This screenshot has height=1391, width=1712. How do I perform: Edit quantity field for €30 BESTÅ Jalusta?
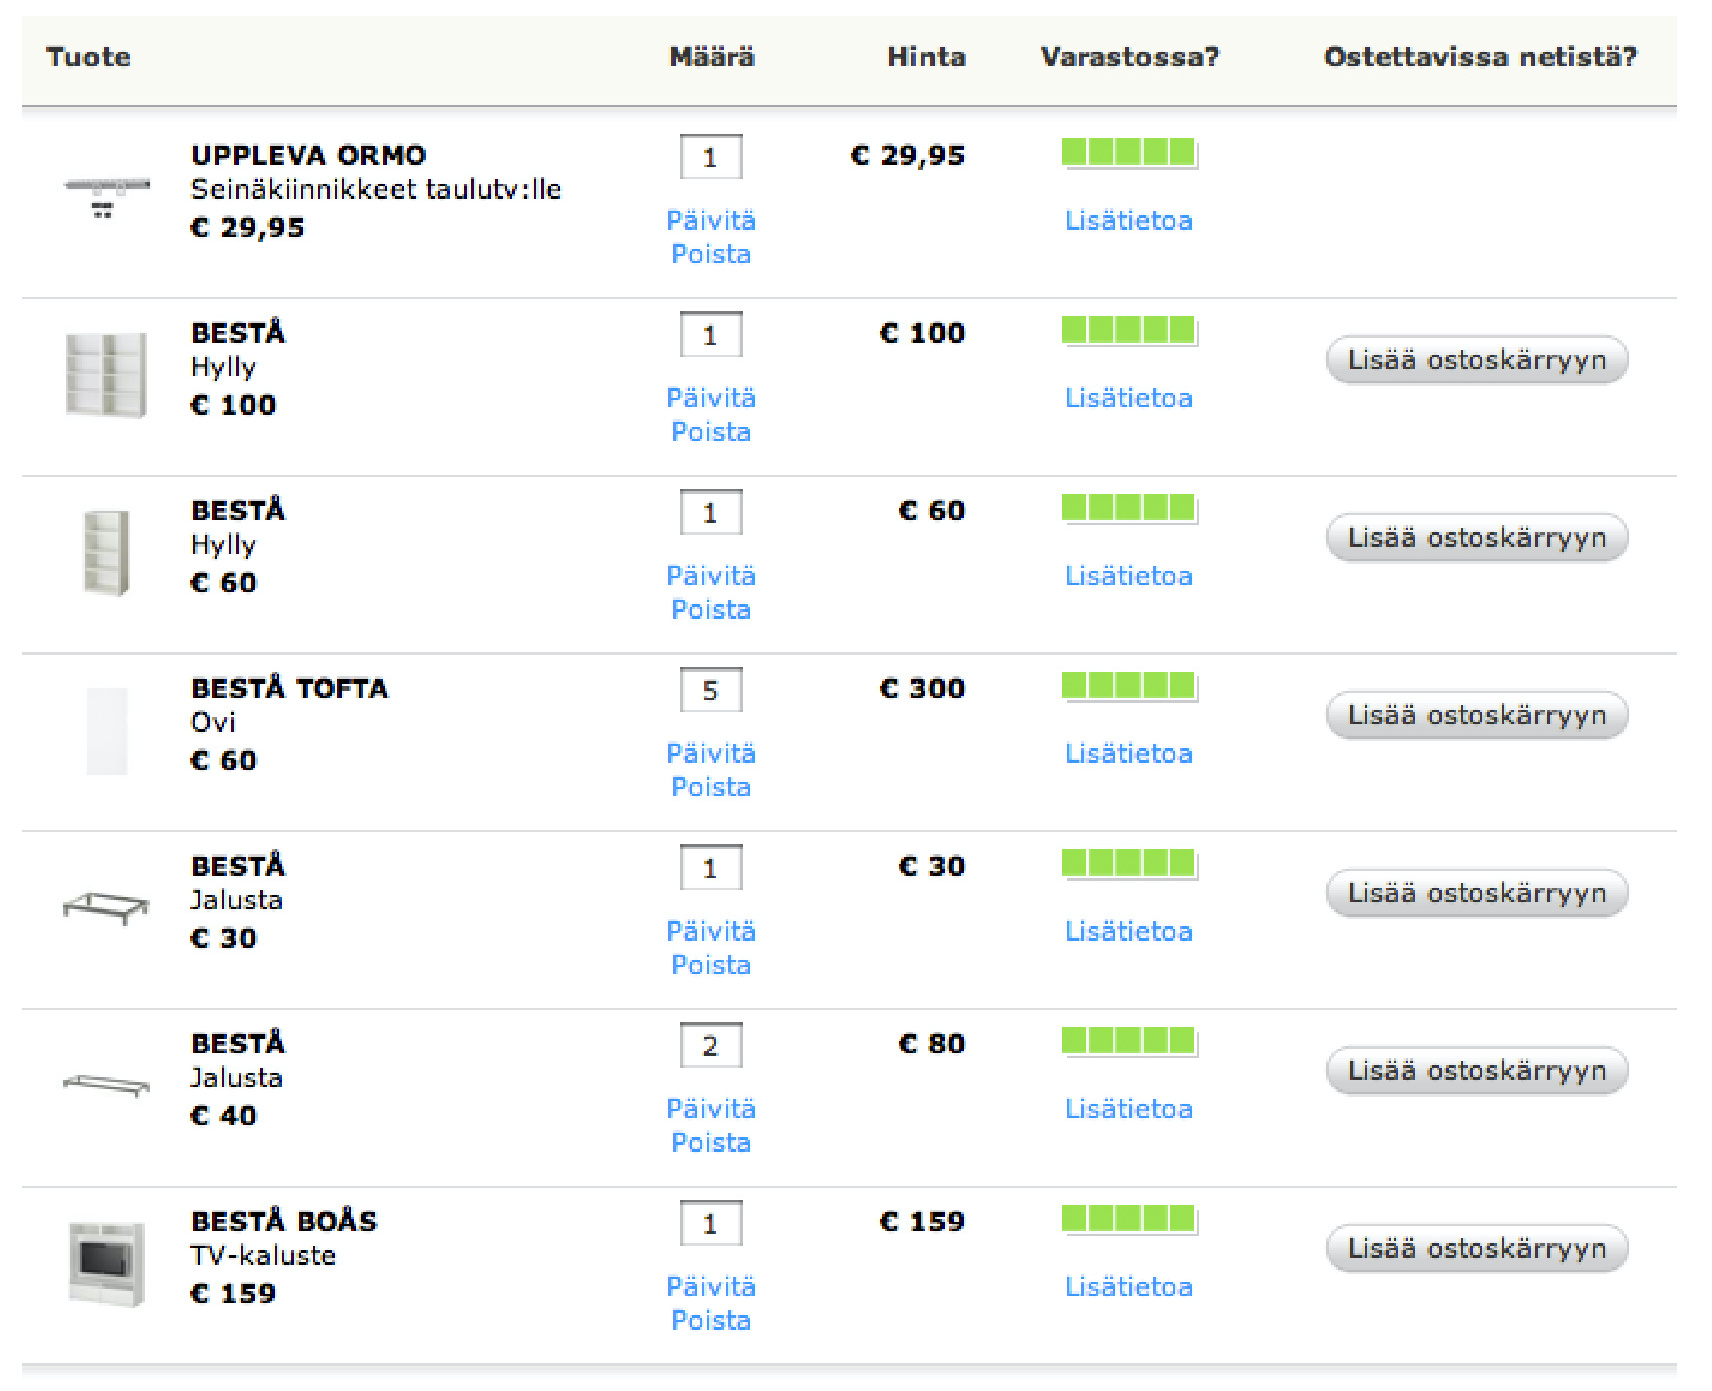point(711,868)
